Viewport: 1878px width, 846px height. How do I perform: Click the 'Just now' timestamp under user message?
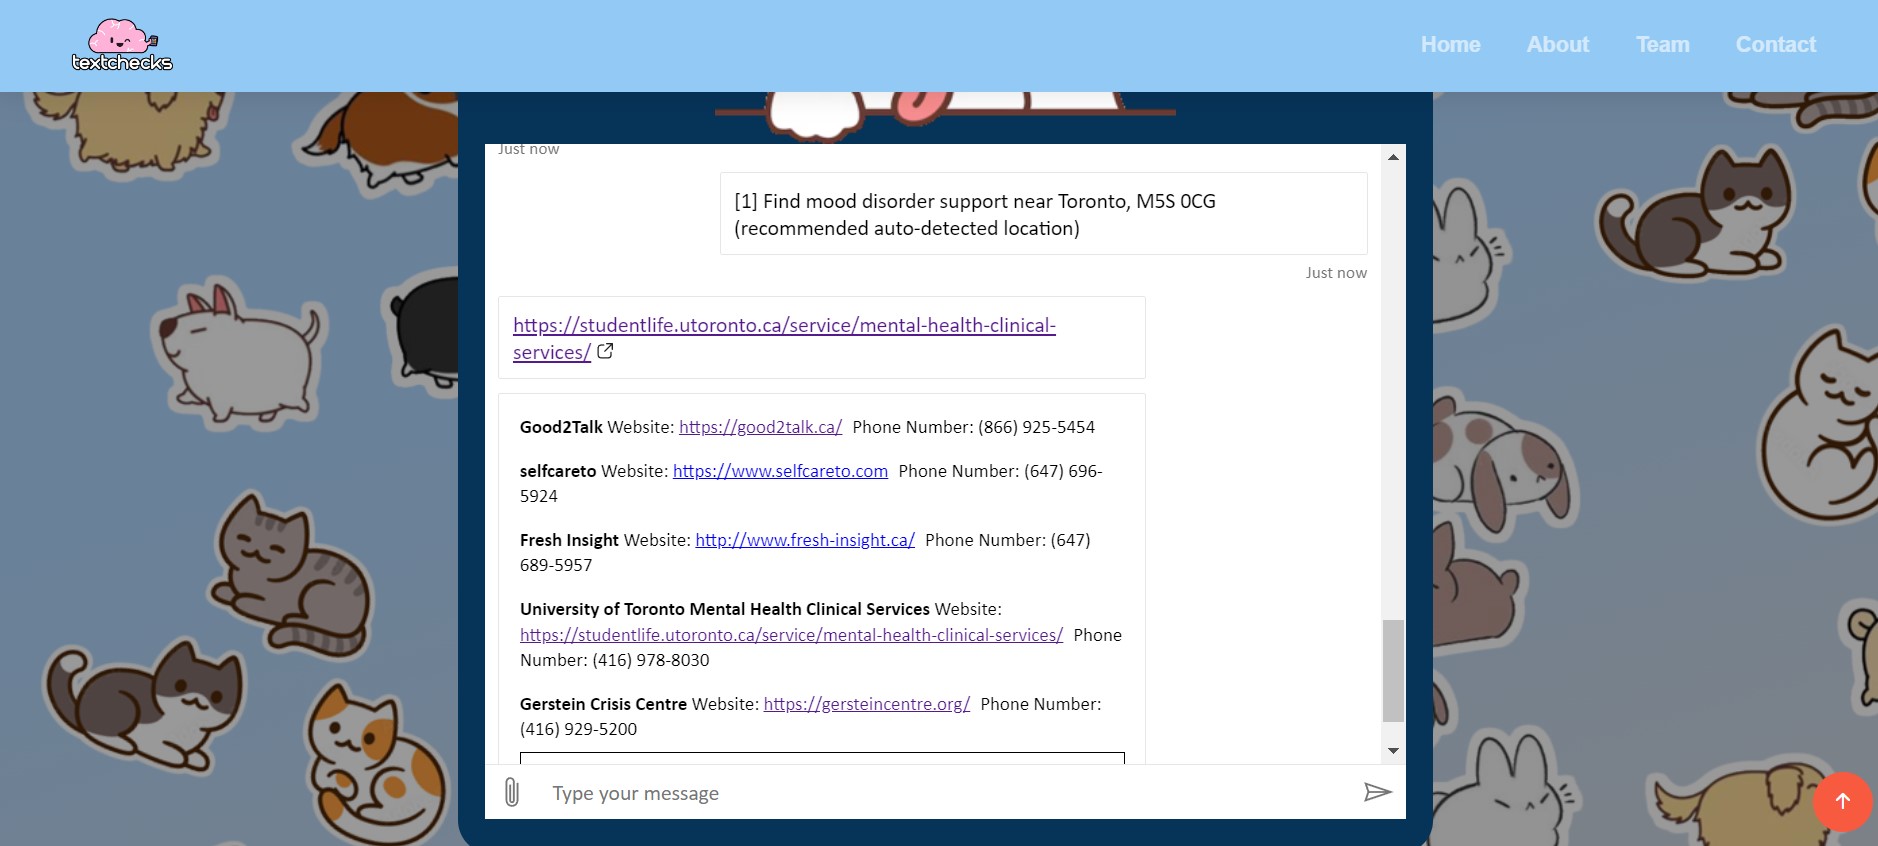point(1336,273)
